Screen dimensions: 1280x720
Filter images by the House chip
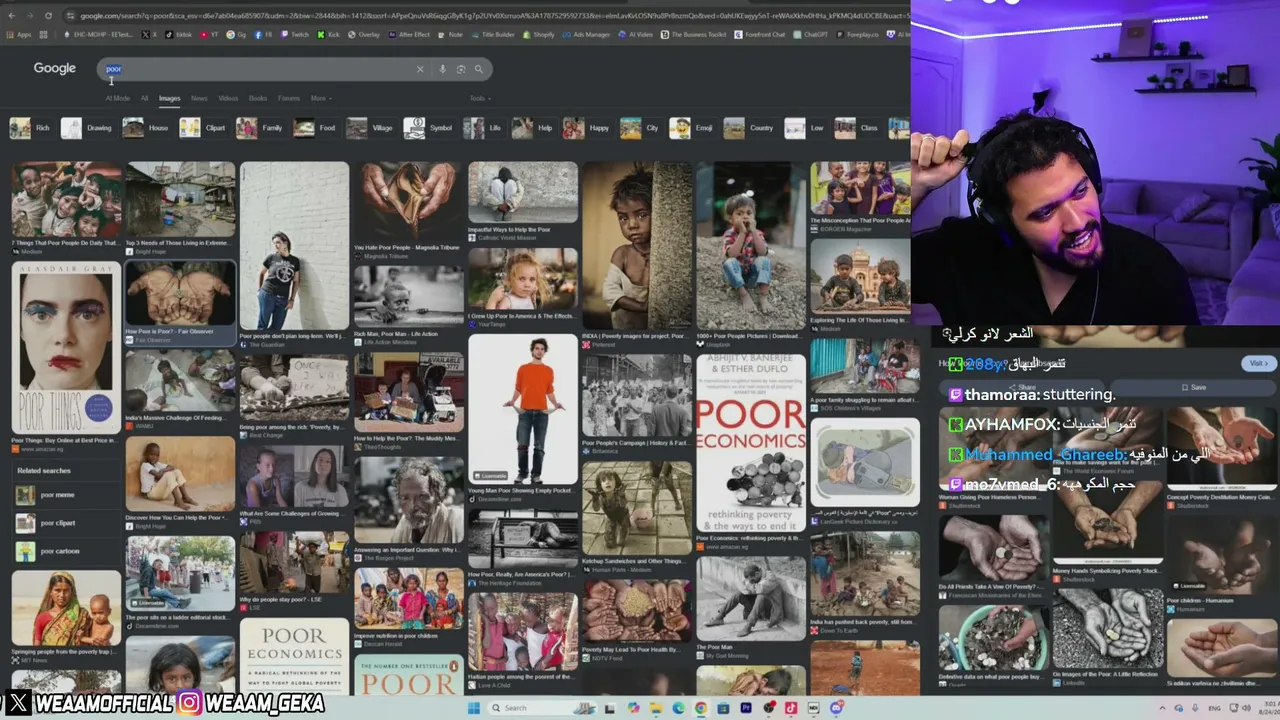point(146,128)
